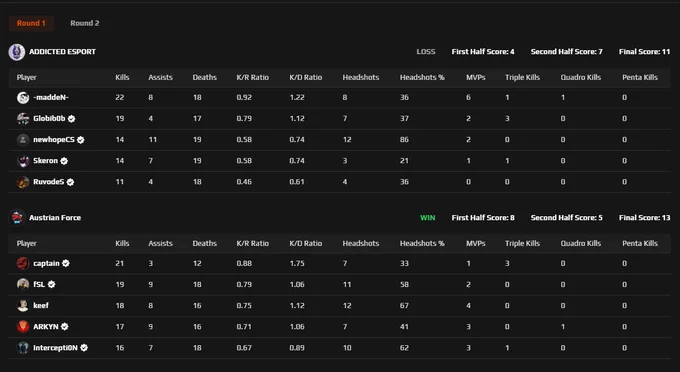The image size is (680, 372).
Task: Click verified badge next to ARKYN
Action: coord(65,326)
